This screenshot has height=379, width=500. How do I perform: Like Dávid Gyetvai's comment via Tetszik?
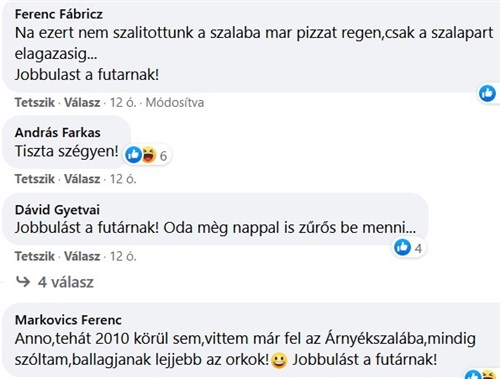pyautogui.click(x=35, y=256)
